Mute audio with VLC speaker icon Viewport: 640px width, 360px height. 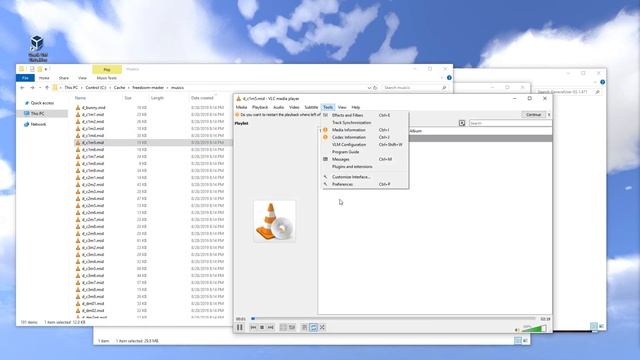517,329
